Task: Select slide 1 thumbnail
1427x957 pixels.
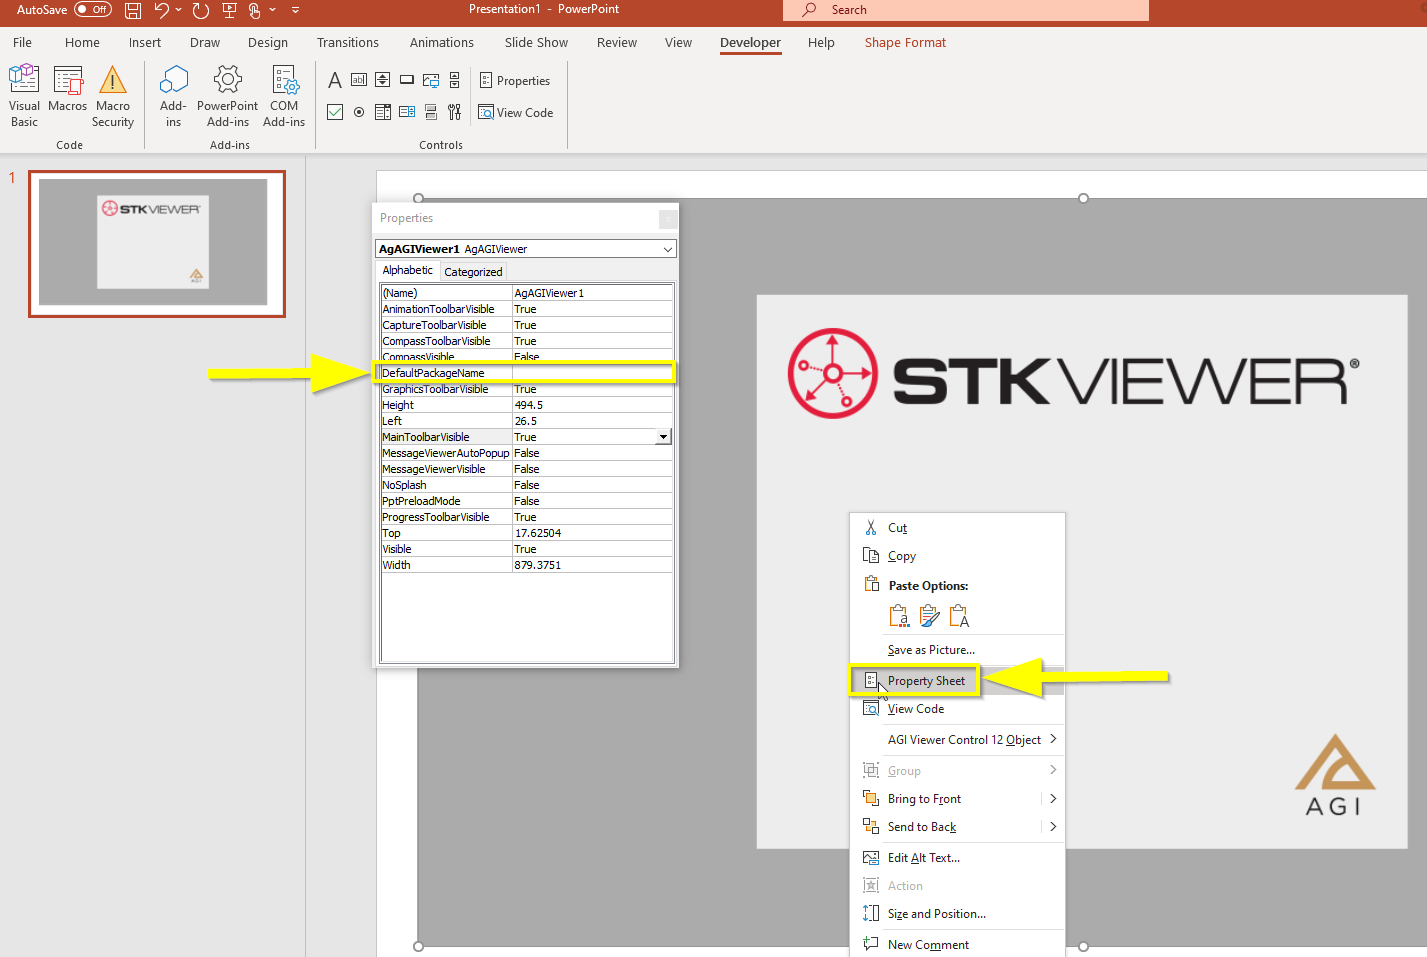Action: click(x=157, y=244)
